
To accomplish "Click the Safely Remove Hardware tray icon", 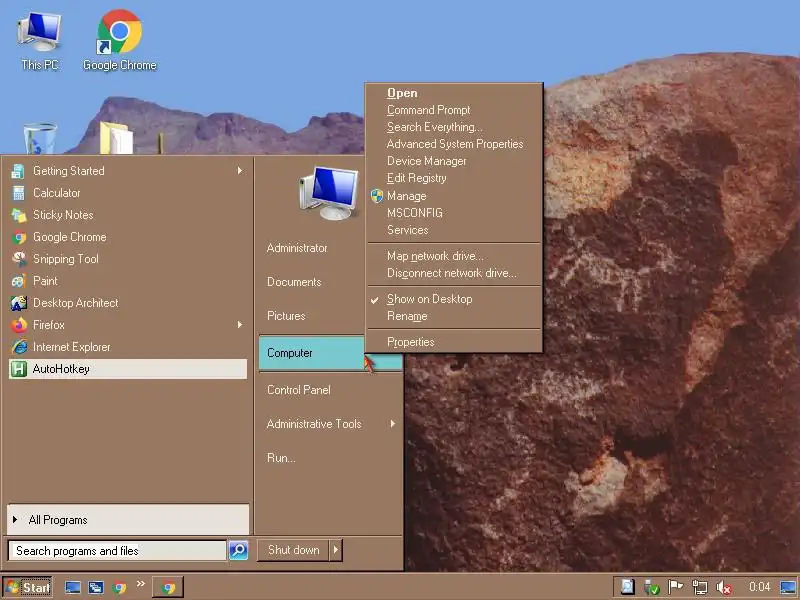I will pos(652,587).
